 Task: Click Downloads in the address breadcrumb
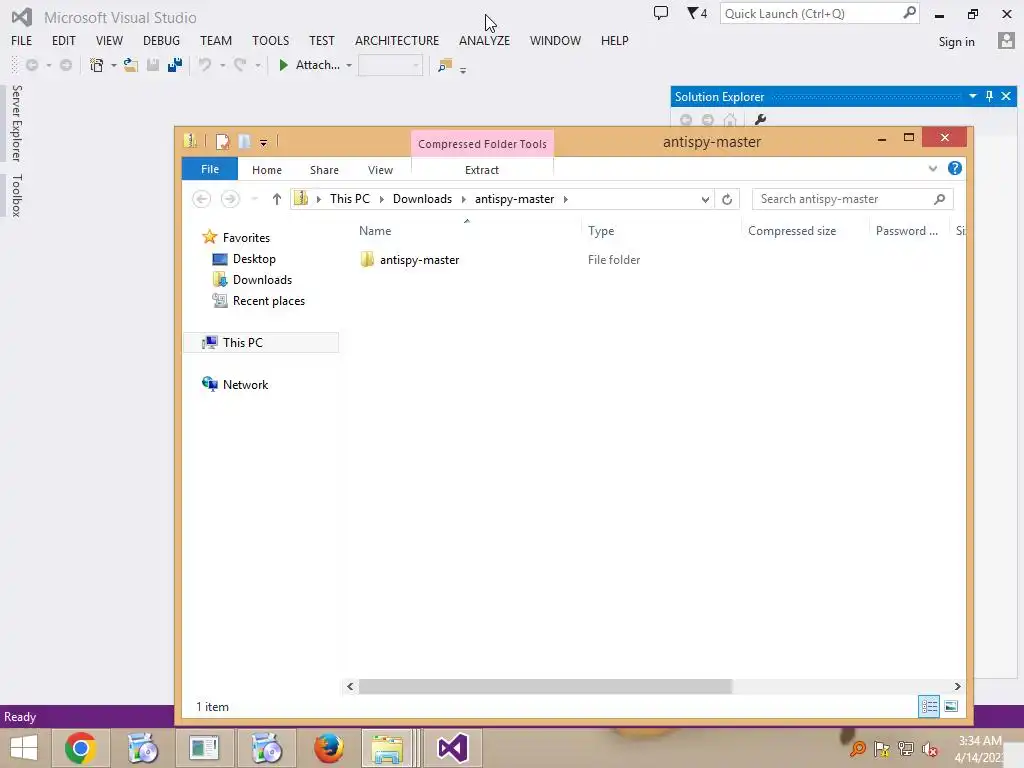point(422,199)
